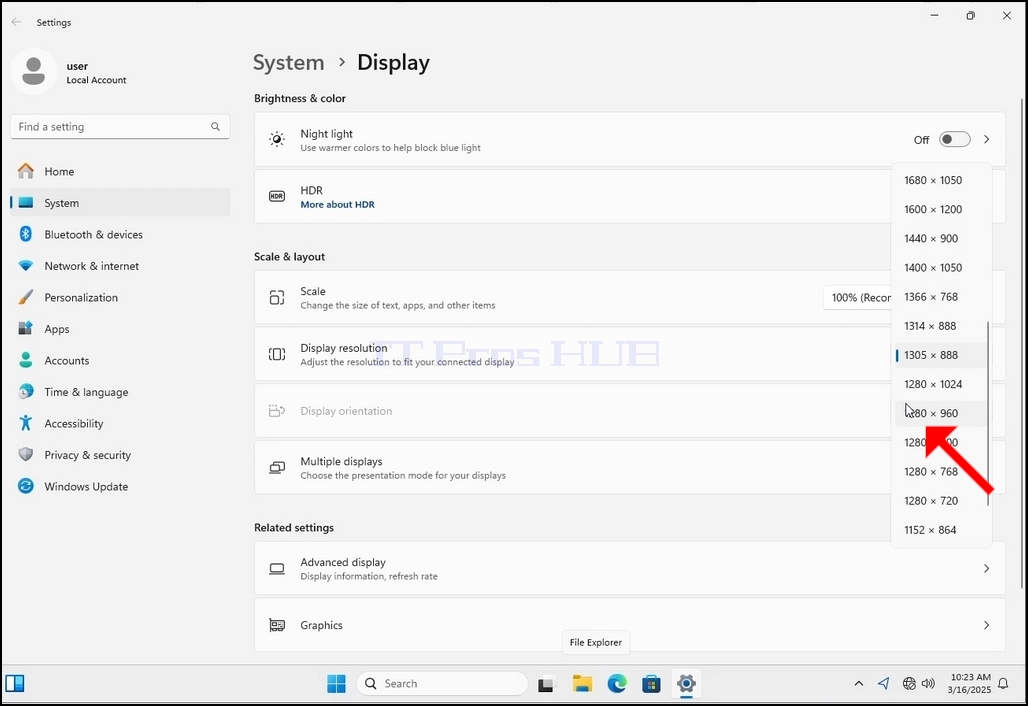
Task: Select resolution 1680 × 1050
Action: (x=940, y=180)
